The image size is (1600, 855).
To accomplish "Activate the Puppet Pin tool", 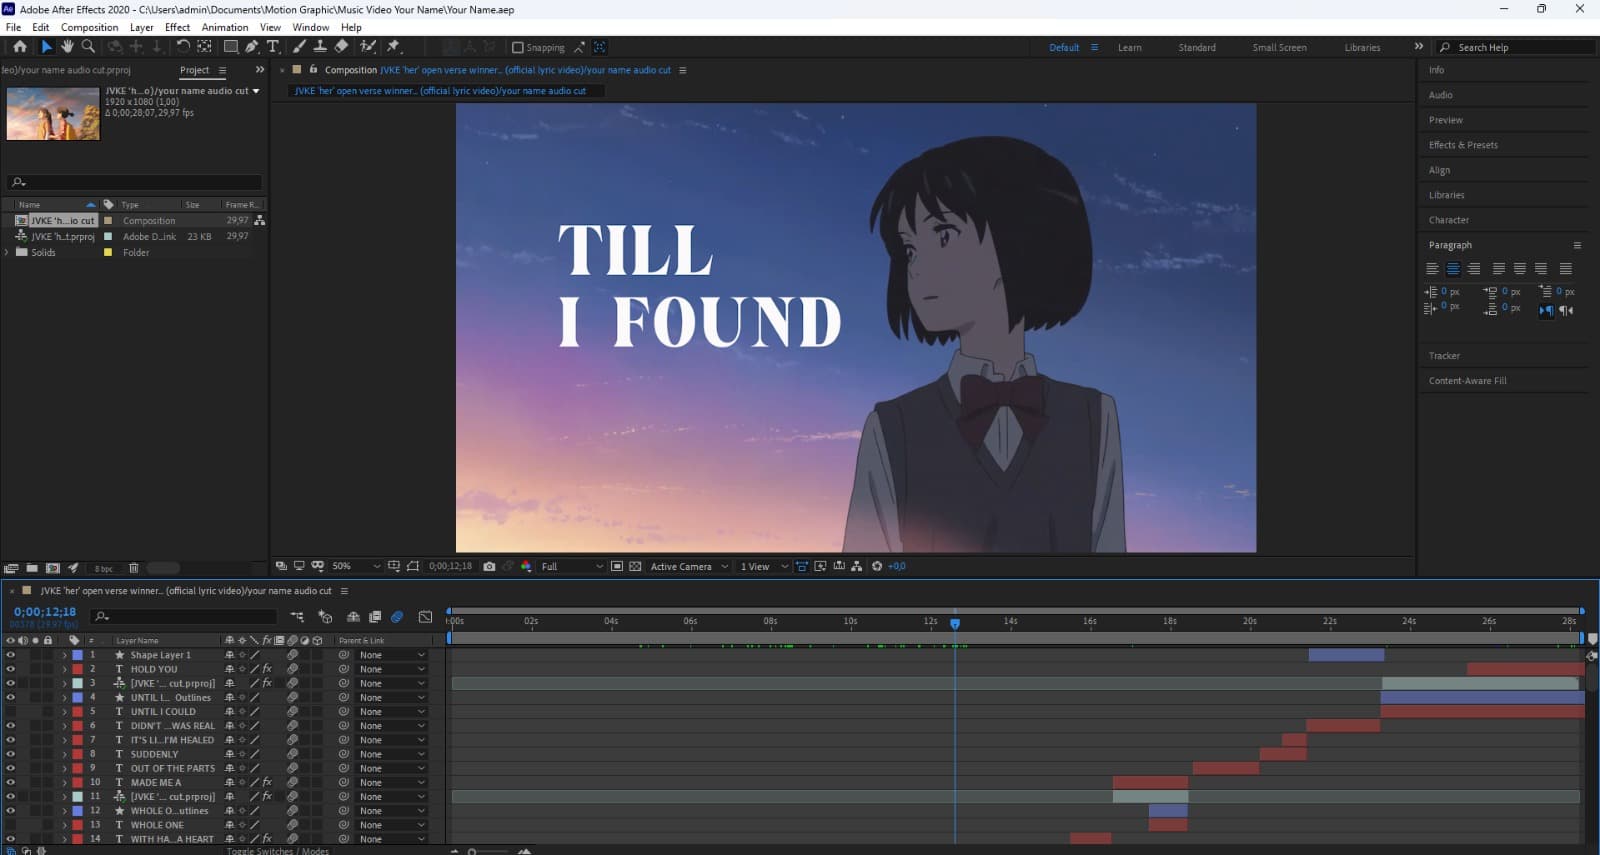I will coord(394,47).
